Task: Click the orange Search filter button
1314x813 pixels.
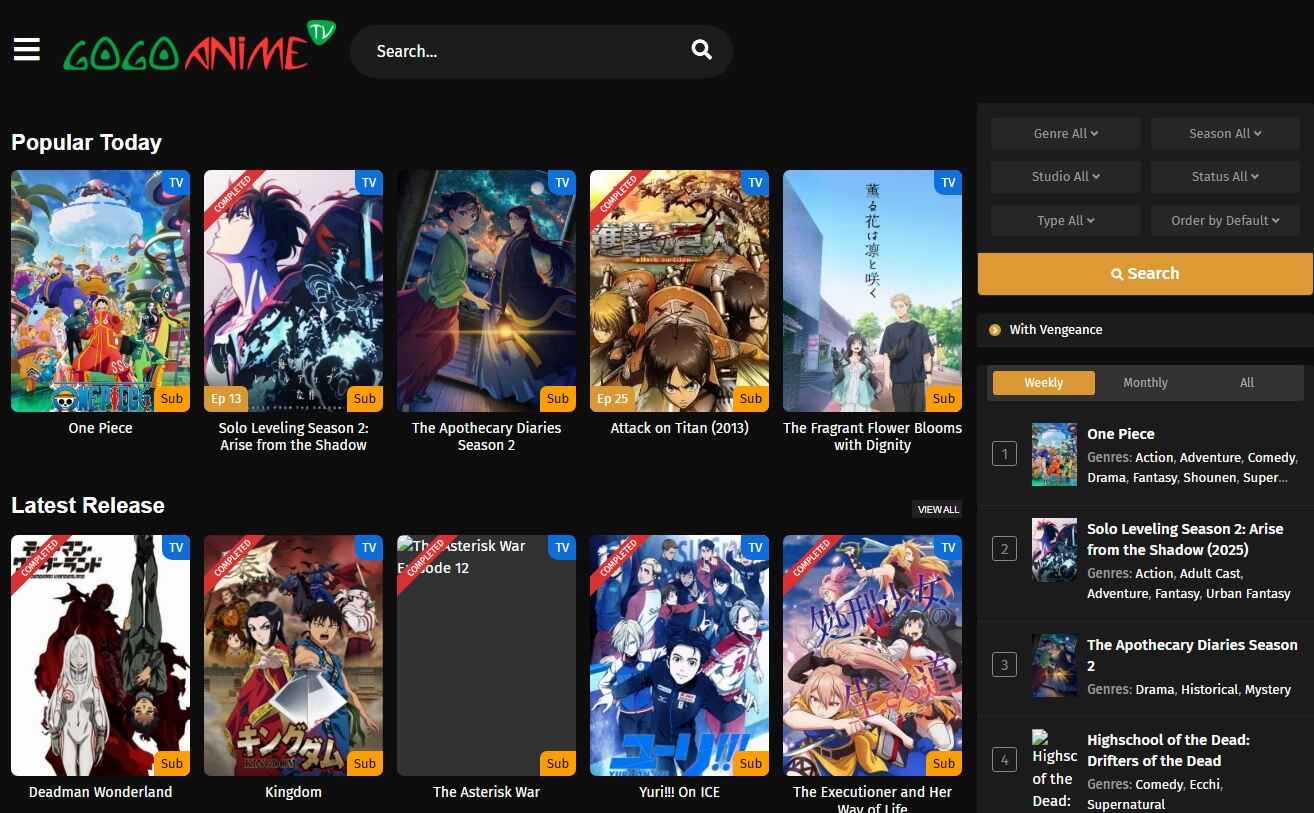Action: (1145, 273)
